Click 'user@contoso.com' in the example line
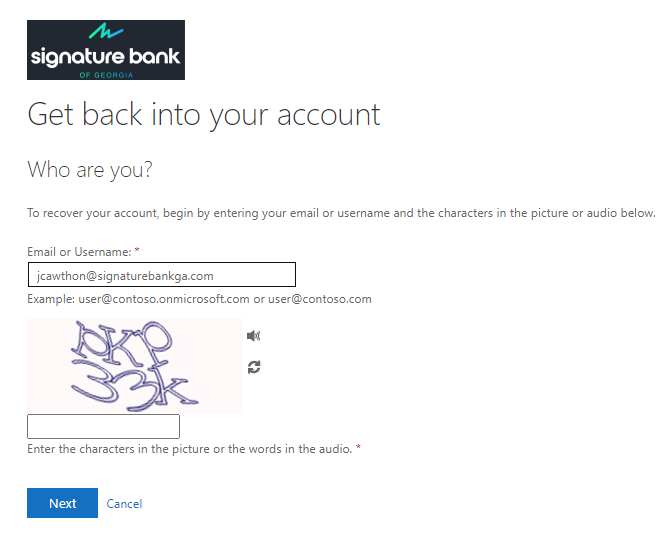 point(320,299)
